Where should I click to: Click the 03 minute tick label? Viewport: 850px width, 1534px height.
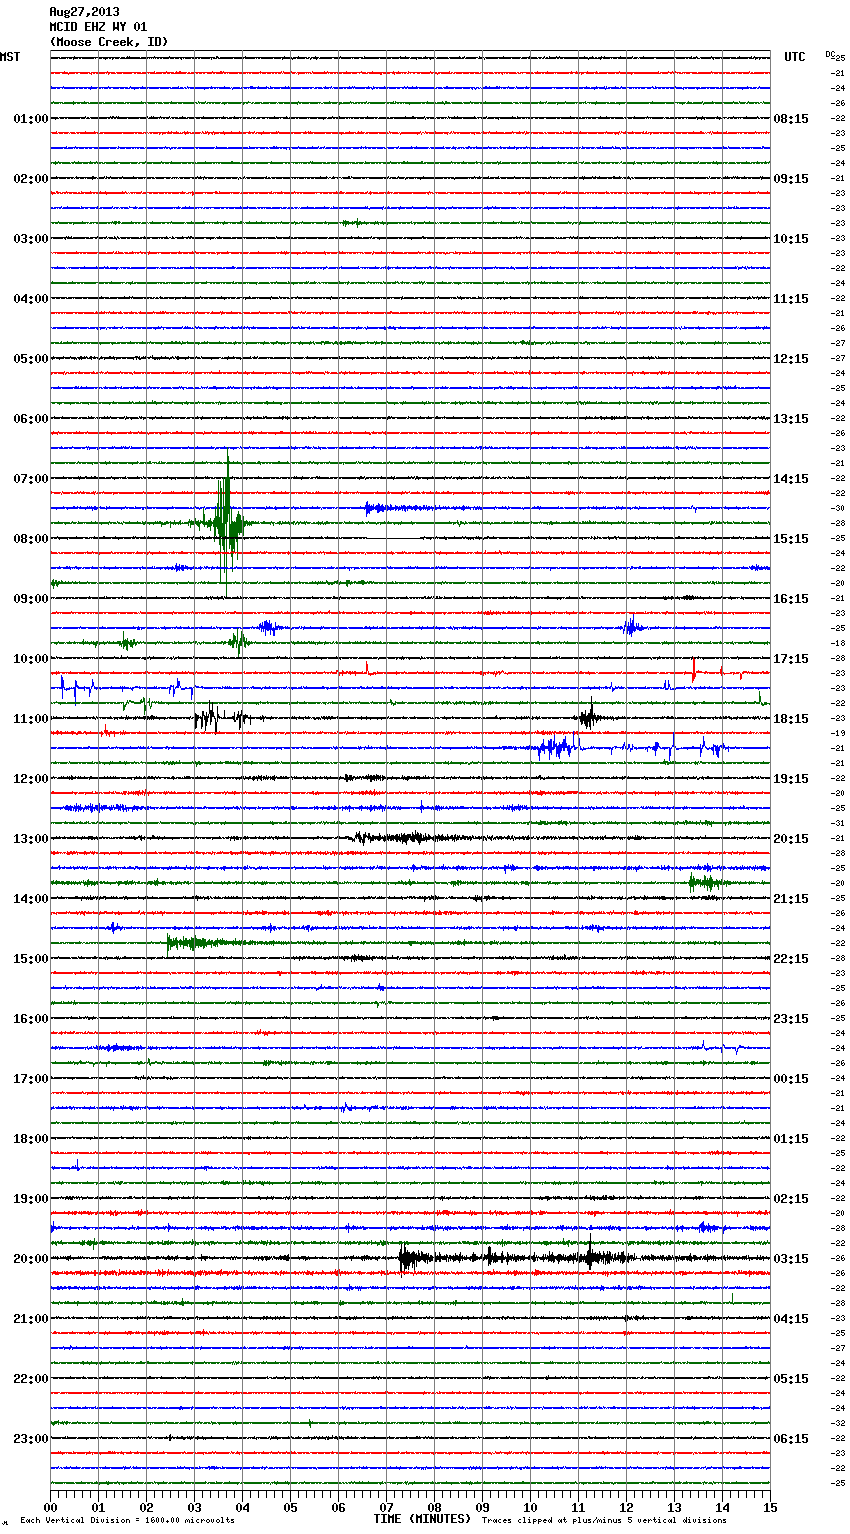(195, 1506)
